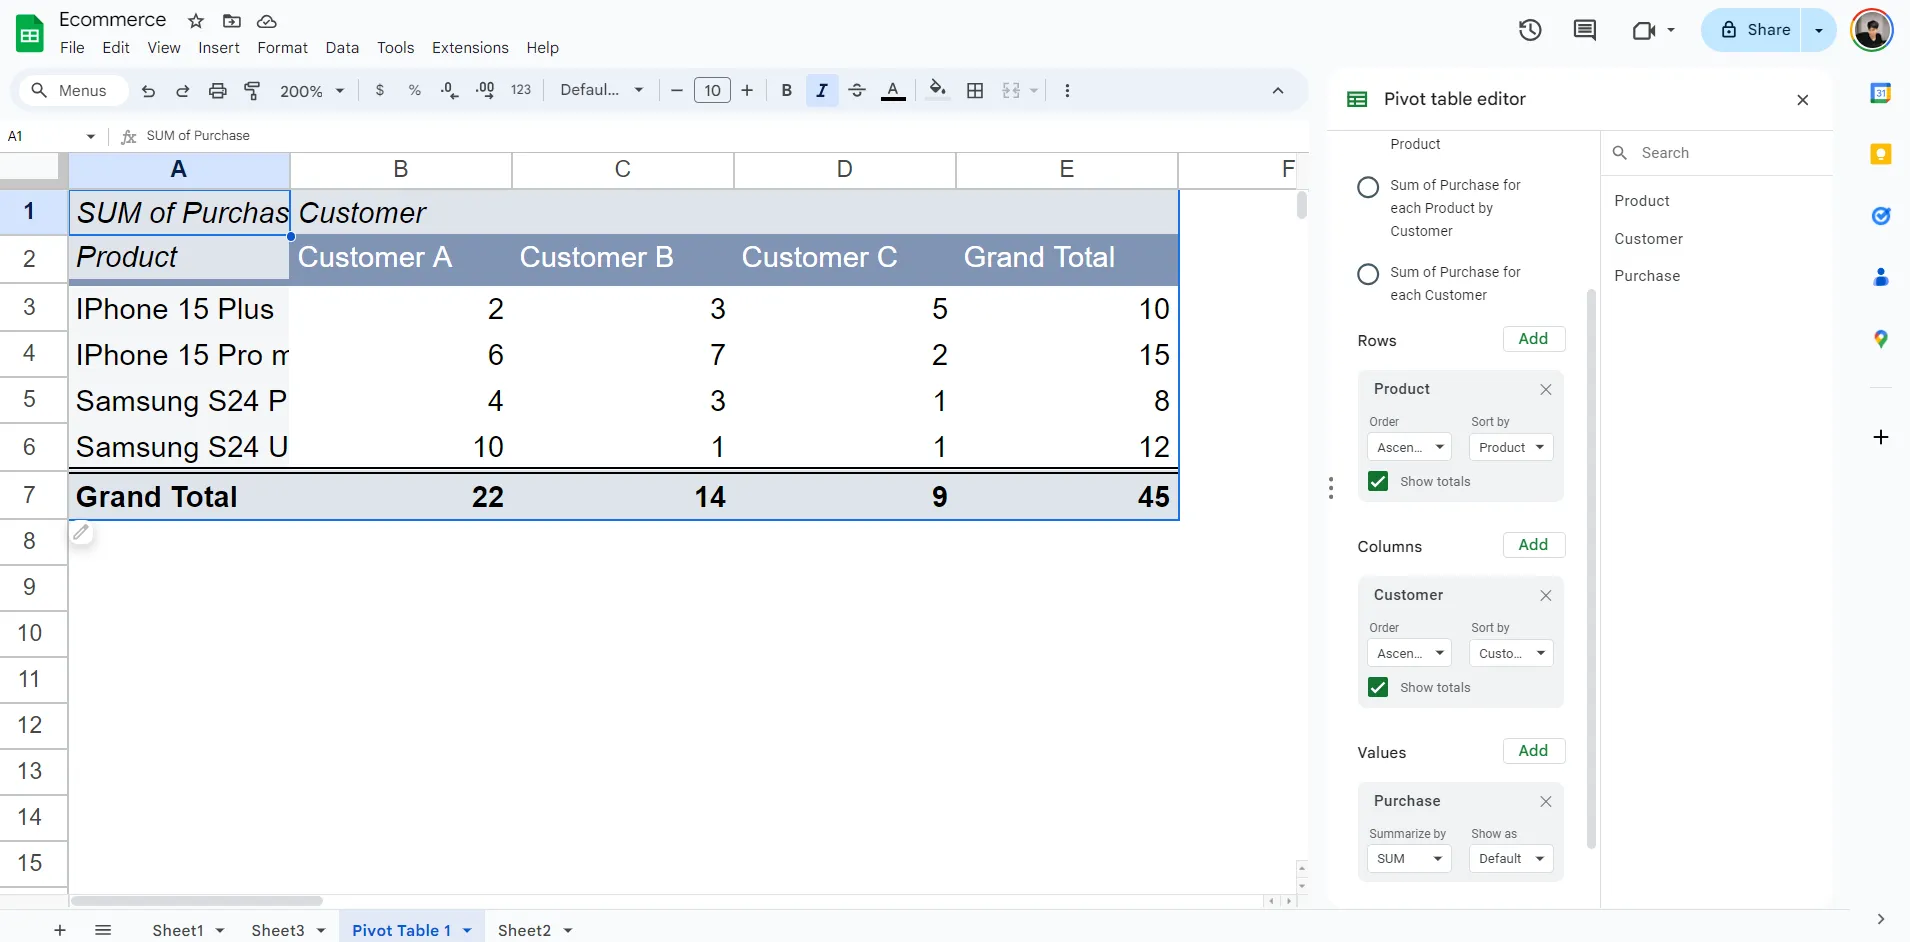This screenshot has width=1910, height=942.
Task: Move document with folder icon
Action: click(231, 21)
